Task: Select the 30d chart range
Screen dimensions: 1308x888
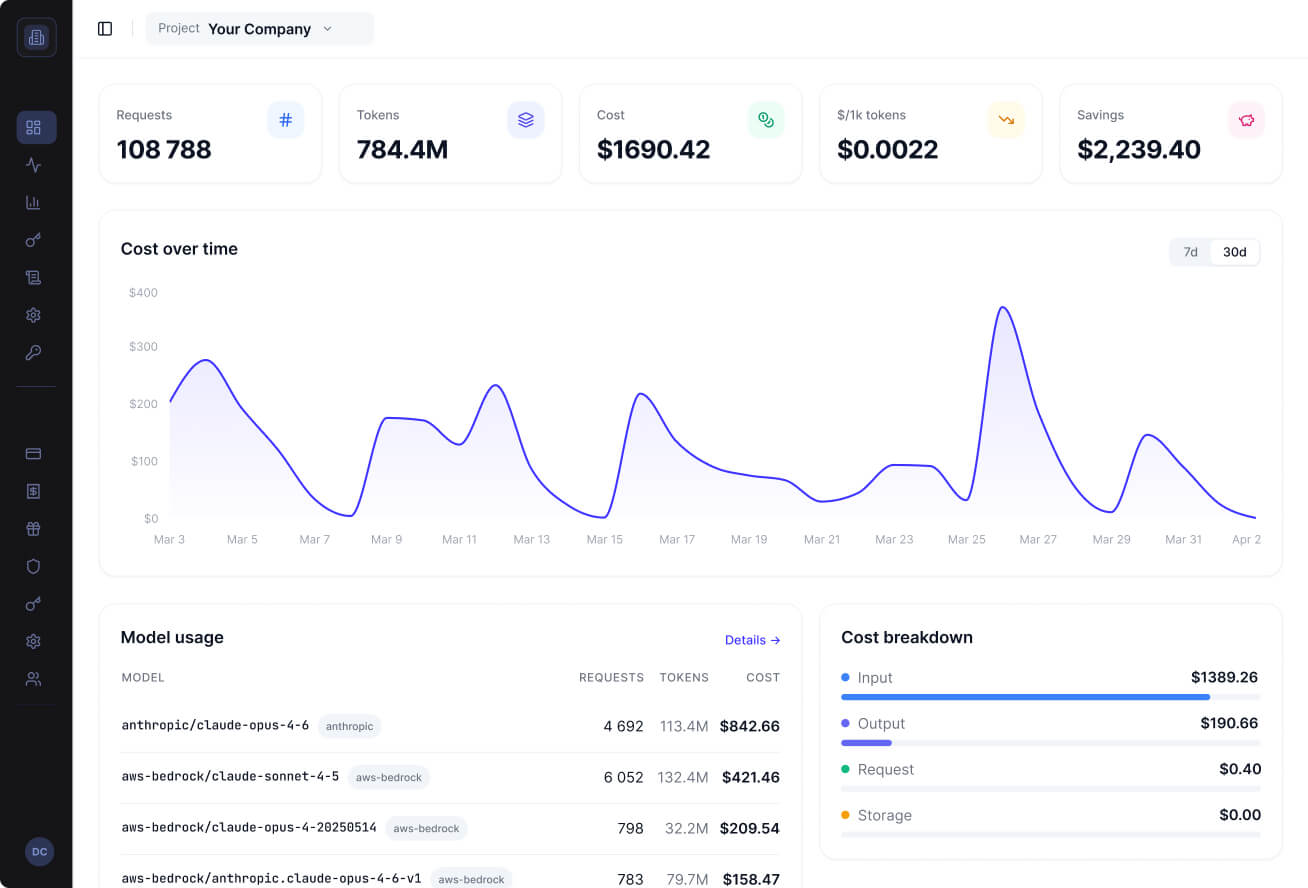Action: (1235, 252)
